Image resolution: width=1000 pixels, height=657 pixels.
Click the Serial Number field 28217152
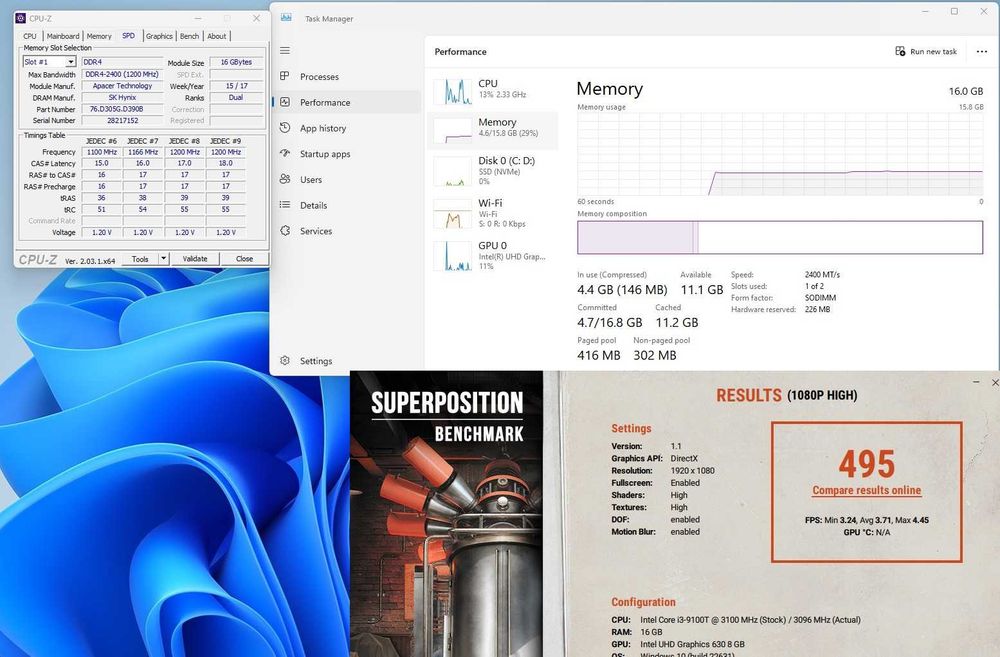[122, 121]
